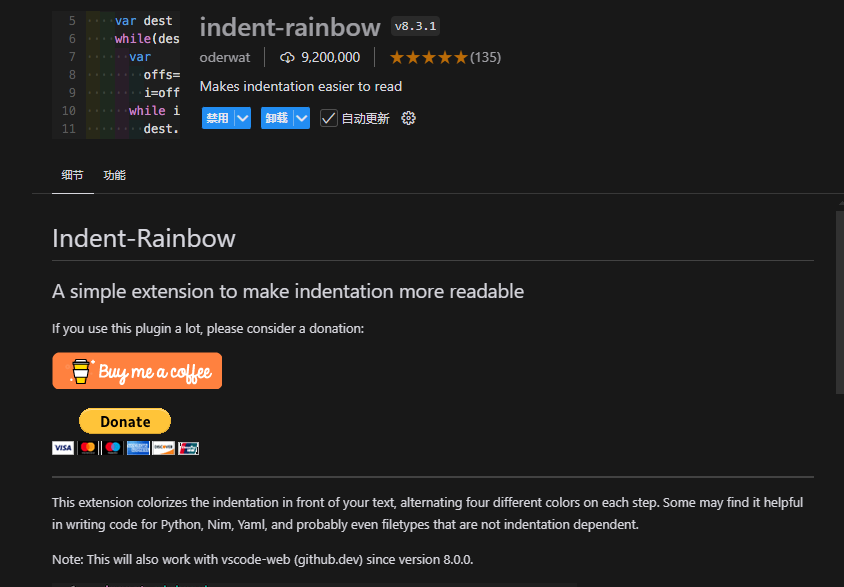Click the coffee cup icon
Viewport: 844px width, 587px height.
(x=81, y=371)
